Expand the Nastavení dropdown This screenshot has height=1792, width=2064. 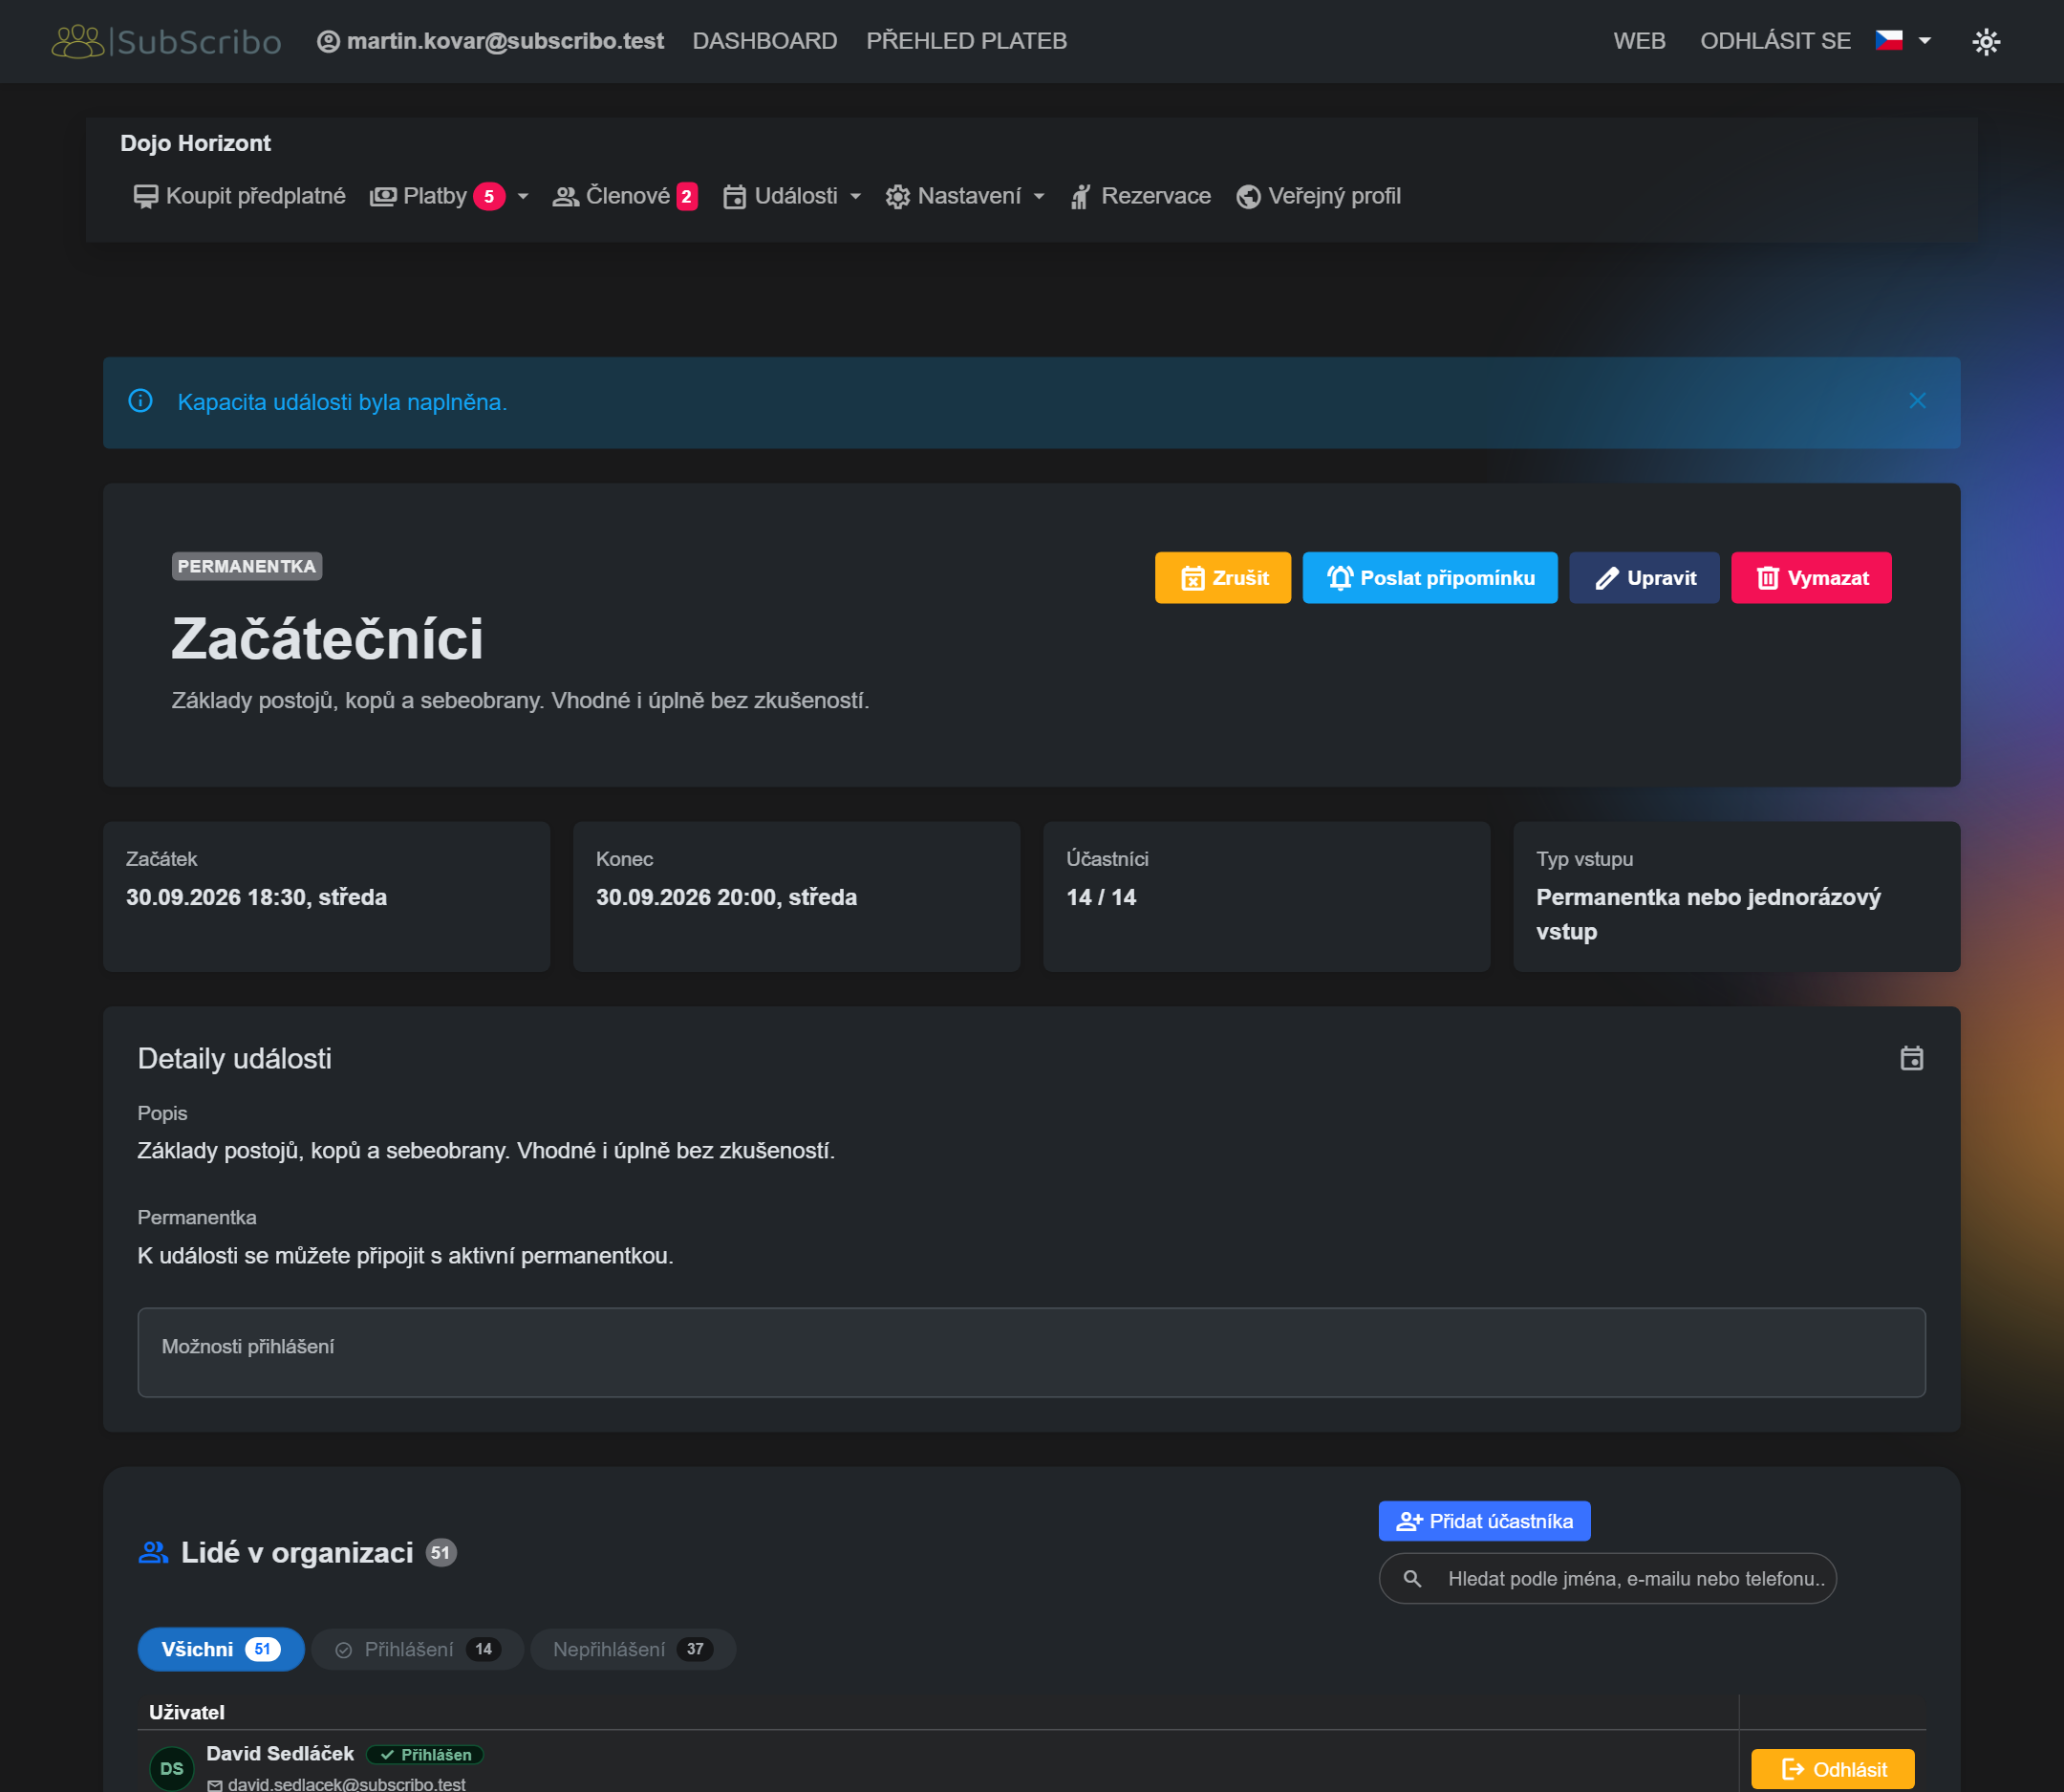tap(965, 196)
